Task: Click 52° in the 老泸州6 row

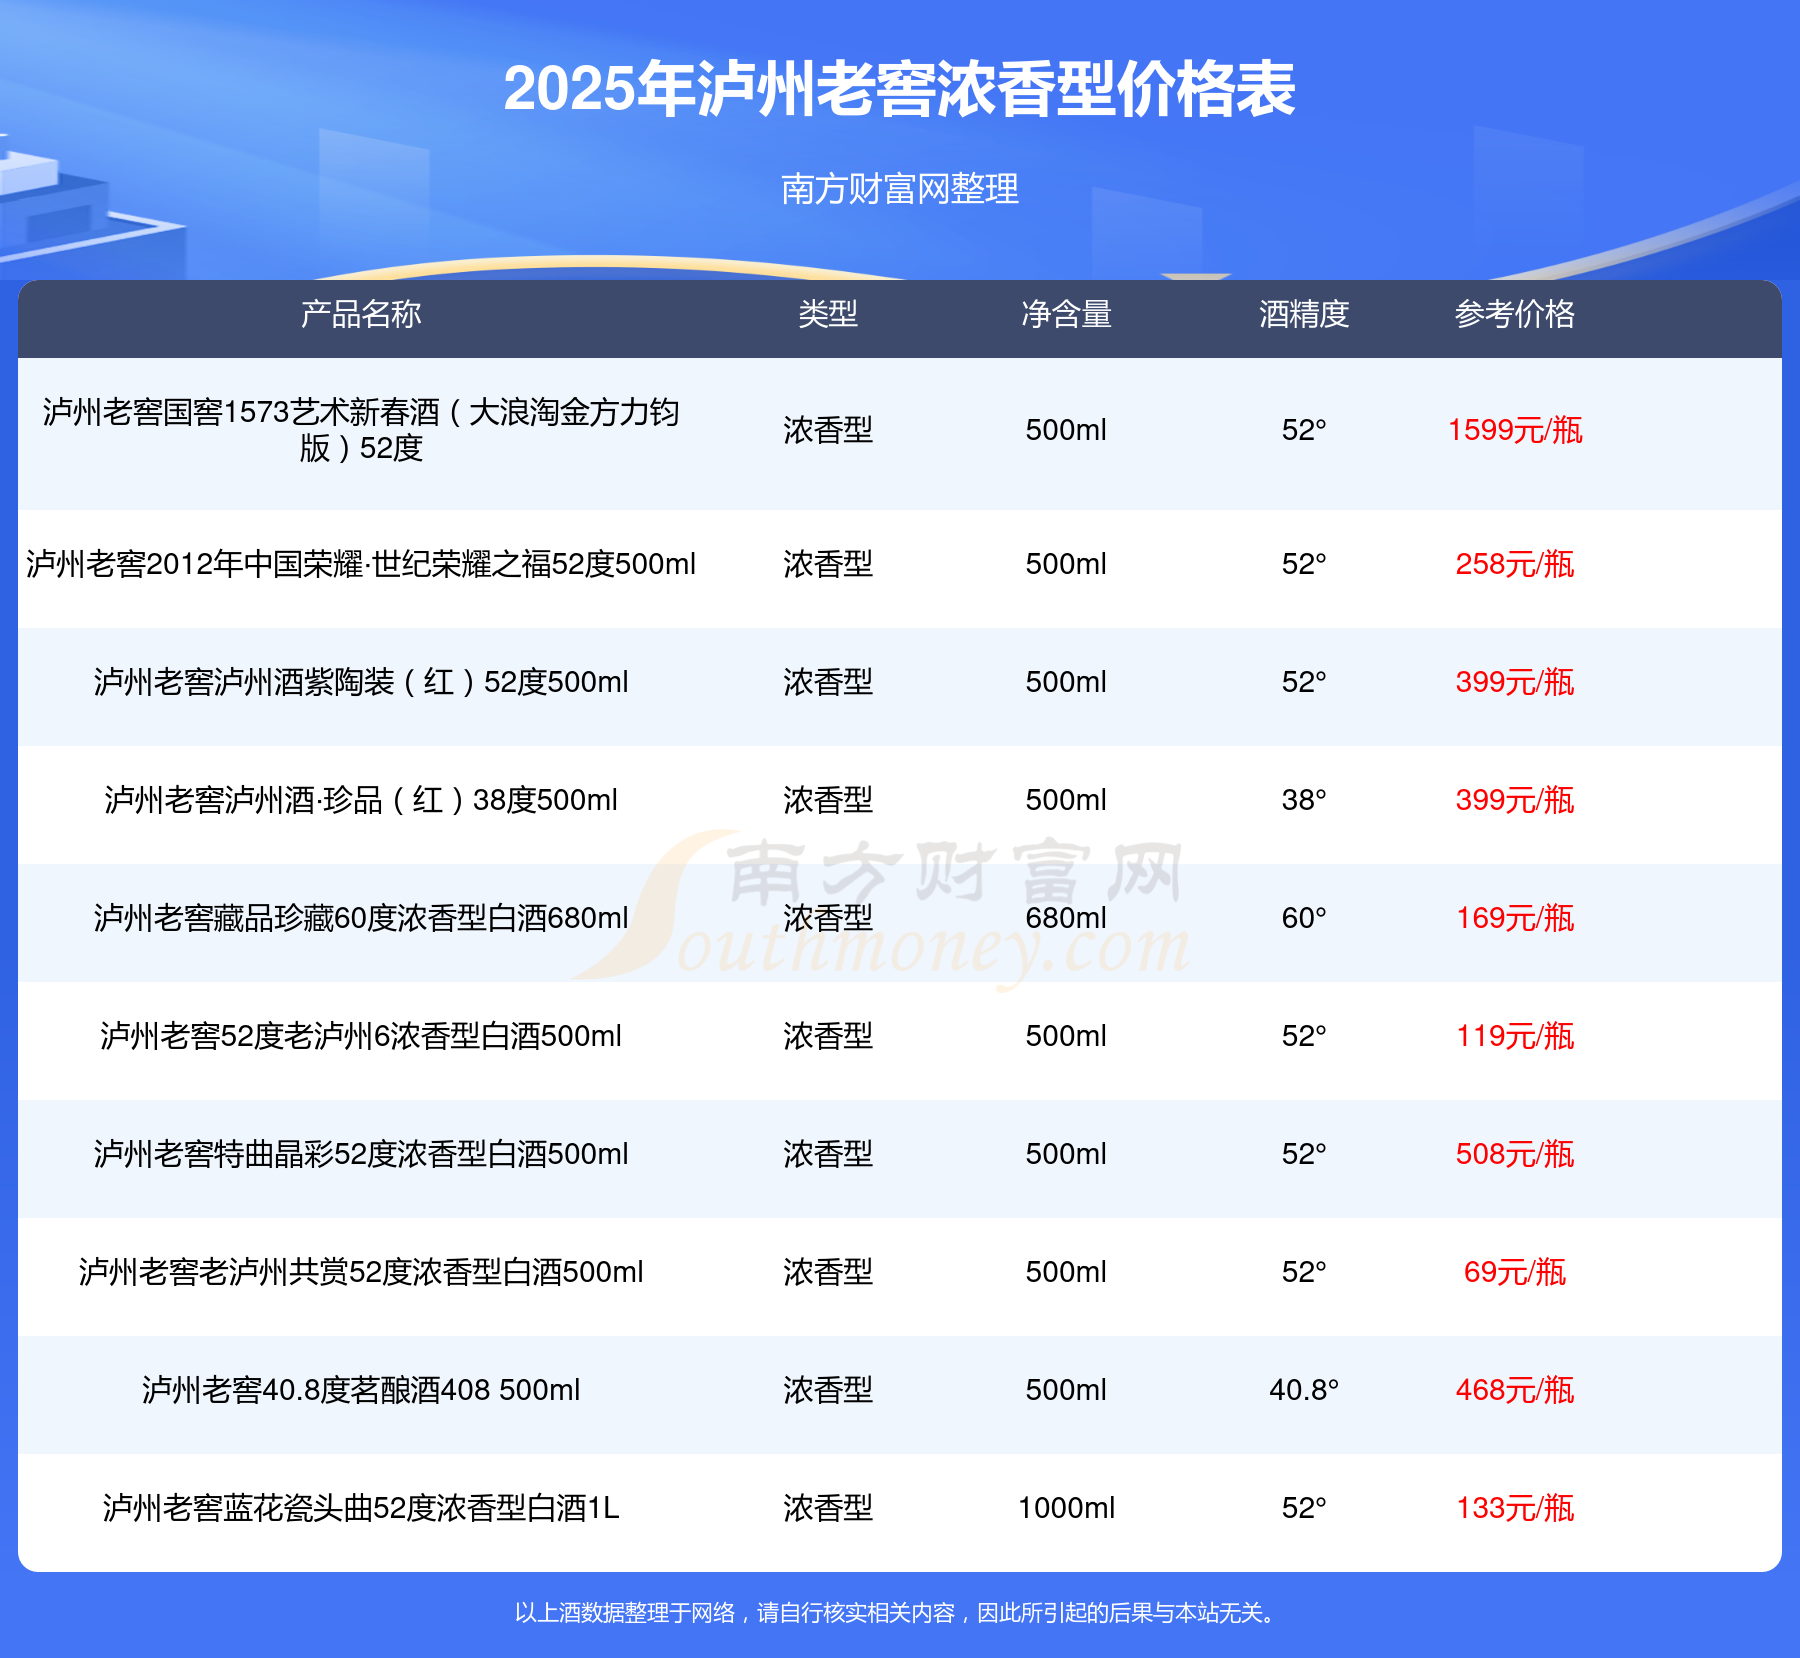Action: (1304, 1036)
